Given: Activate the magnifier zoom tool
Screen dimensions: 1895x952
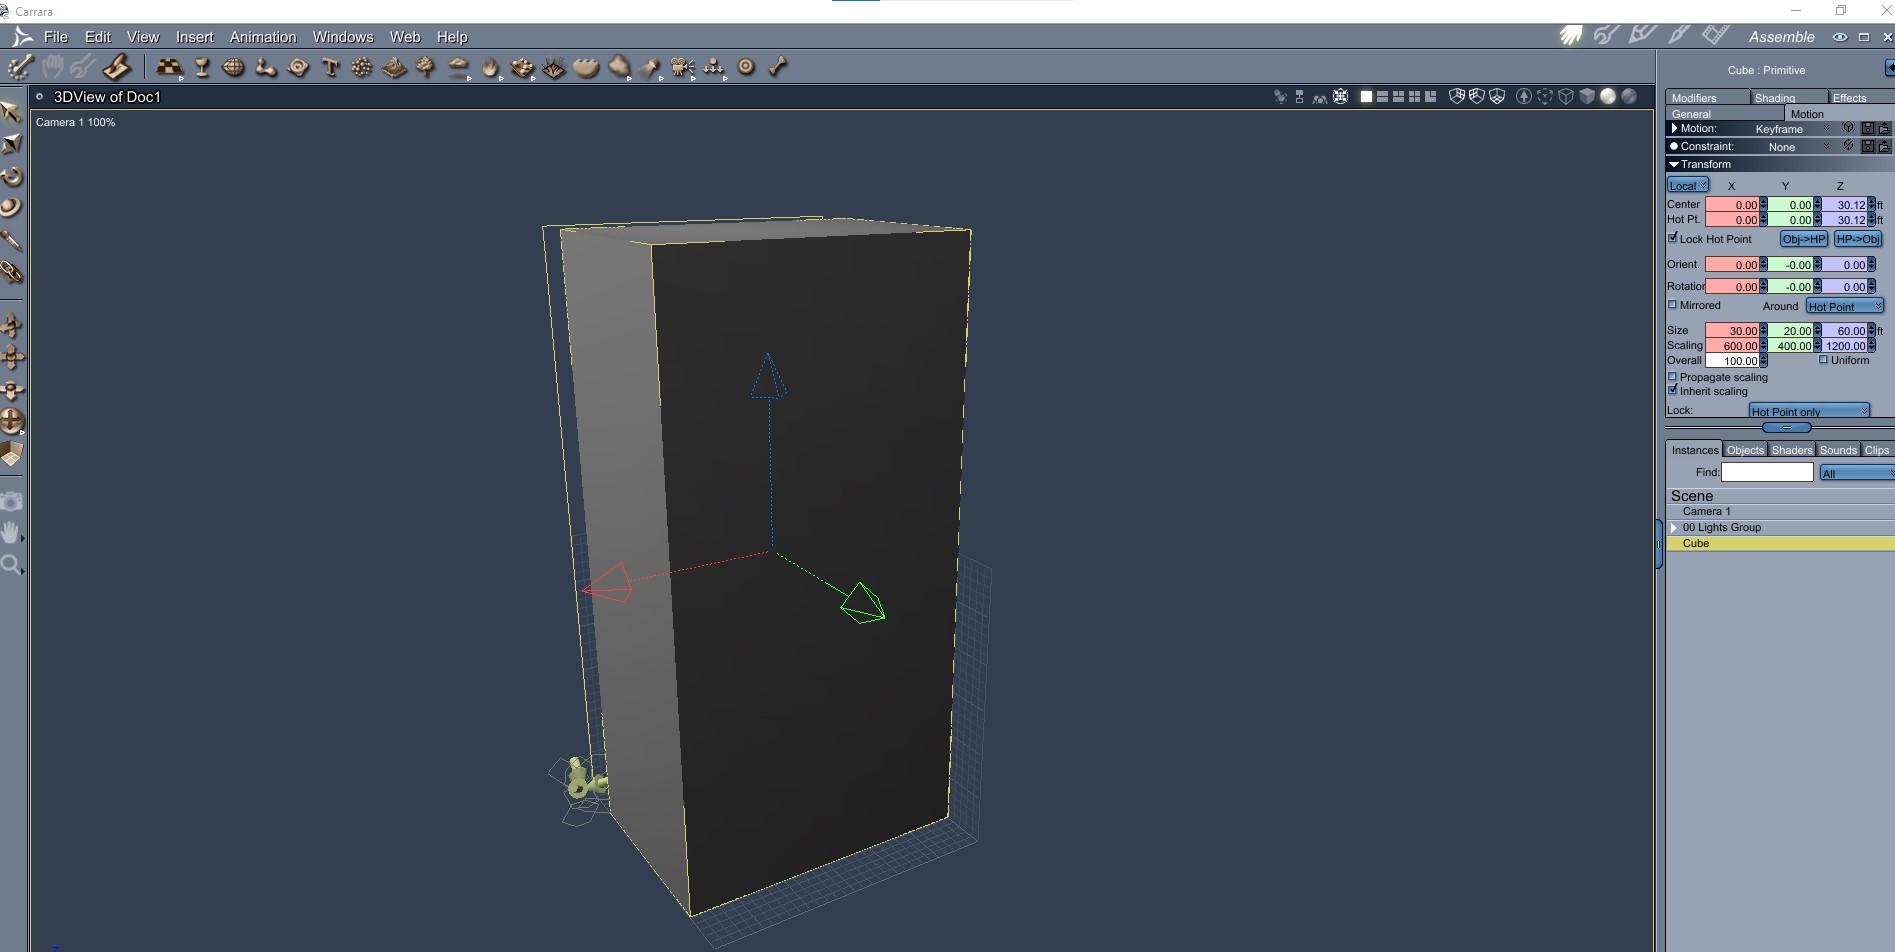Looking at the screenshot, I should [12, 564].
